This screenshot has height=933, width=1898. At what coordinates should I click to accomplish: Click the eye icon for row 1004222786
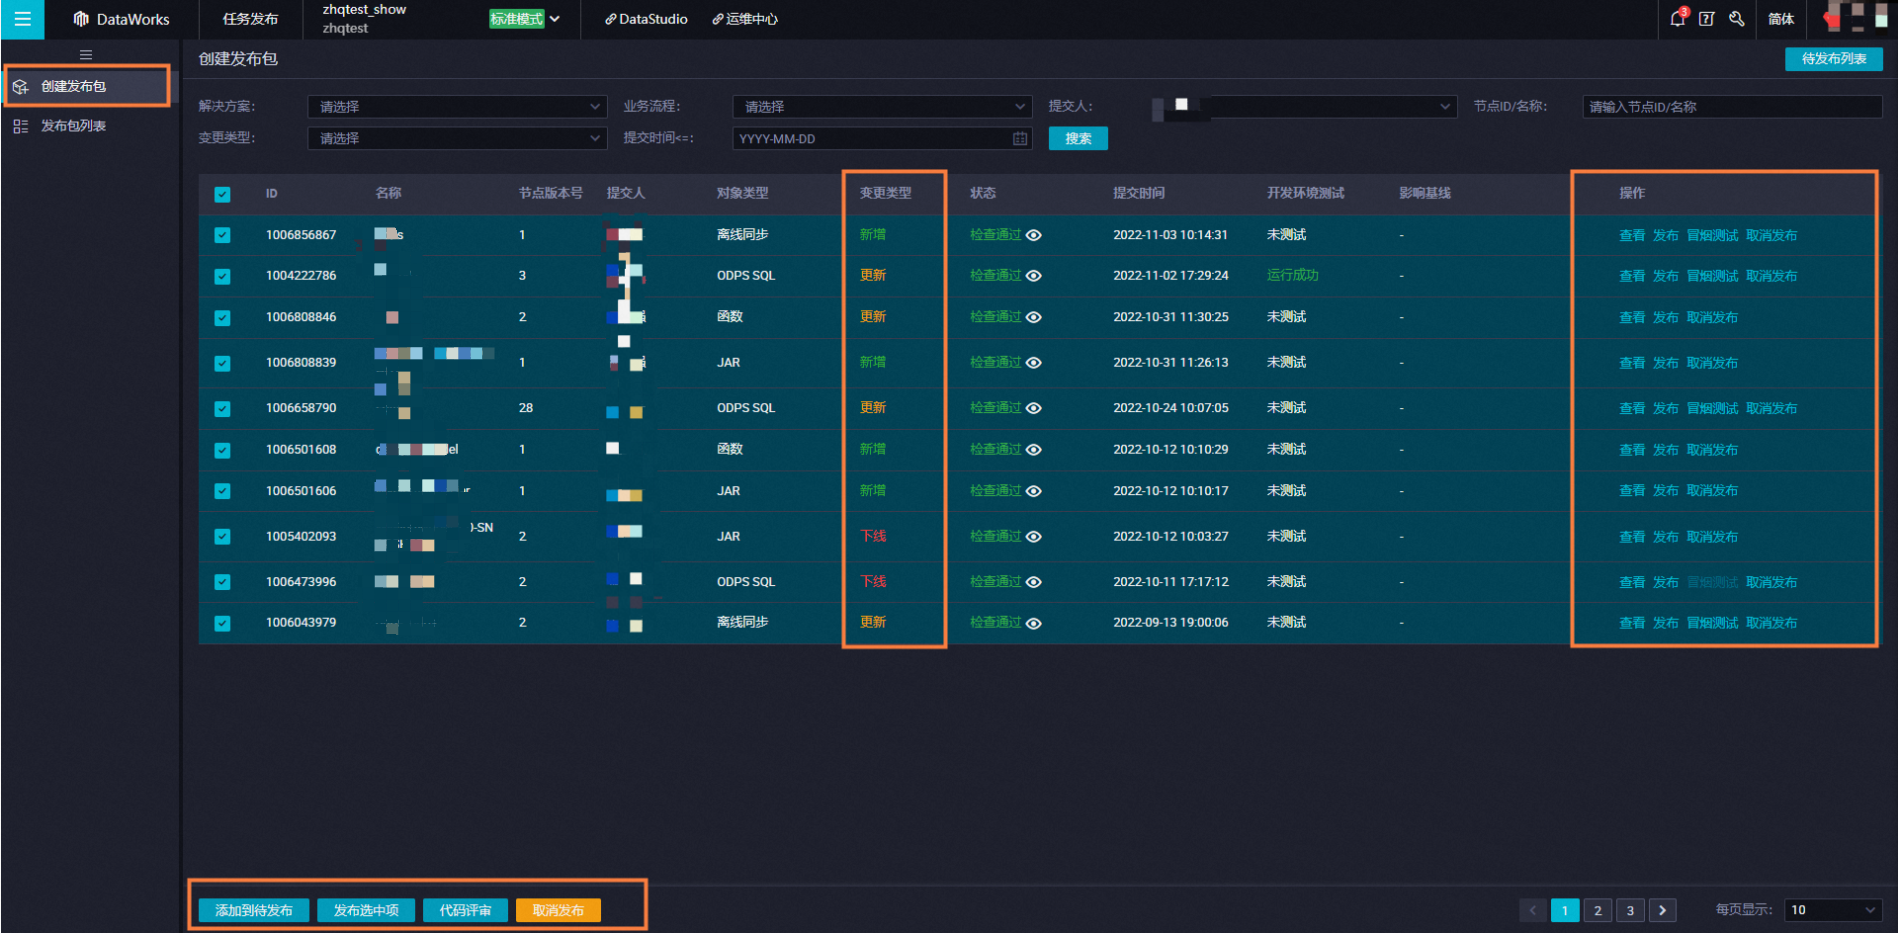click(1034, 276)
